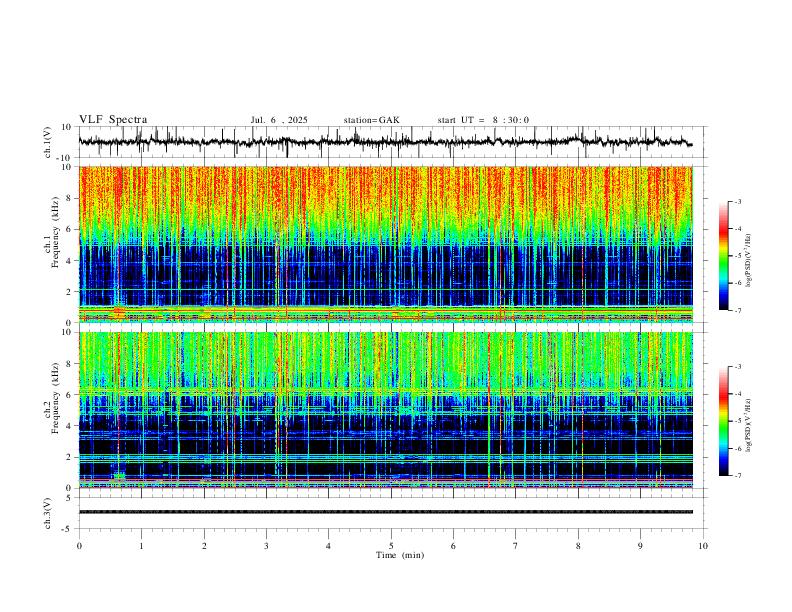792x612 pixels.
Task: Click the ch.2 spectrogram panel
Action: pos(386,410)
